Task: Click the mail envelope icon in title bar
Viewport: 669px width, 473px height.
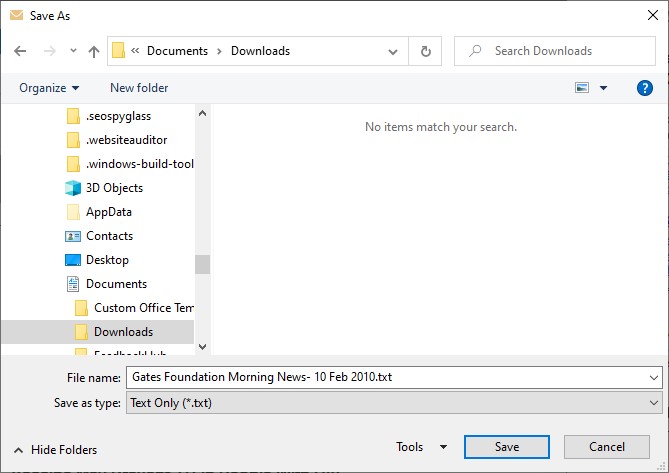Action: (16, 15)
